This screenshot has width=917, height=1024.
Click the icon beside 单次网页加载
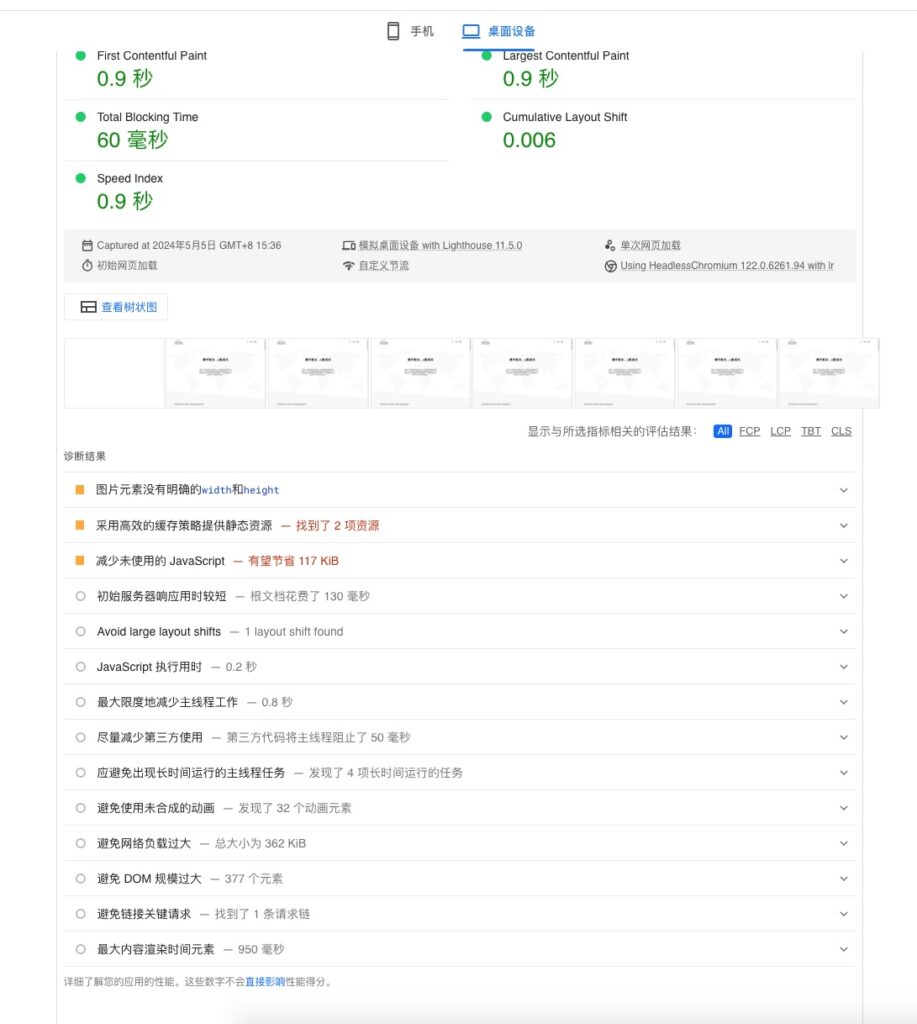pos(610,245)
